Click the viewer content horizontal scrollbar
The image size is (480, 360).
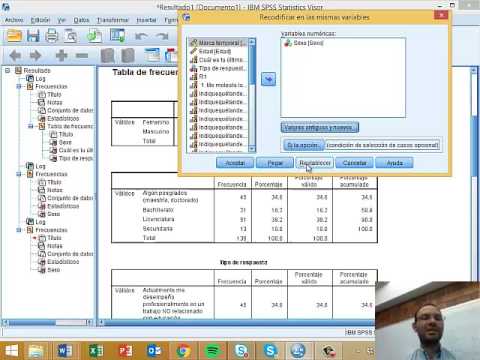coord(238,323)
